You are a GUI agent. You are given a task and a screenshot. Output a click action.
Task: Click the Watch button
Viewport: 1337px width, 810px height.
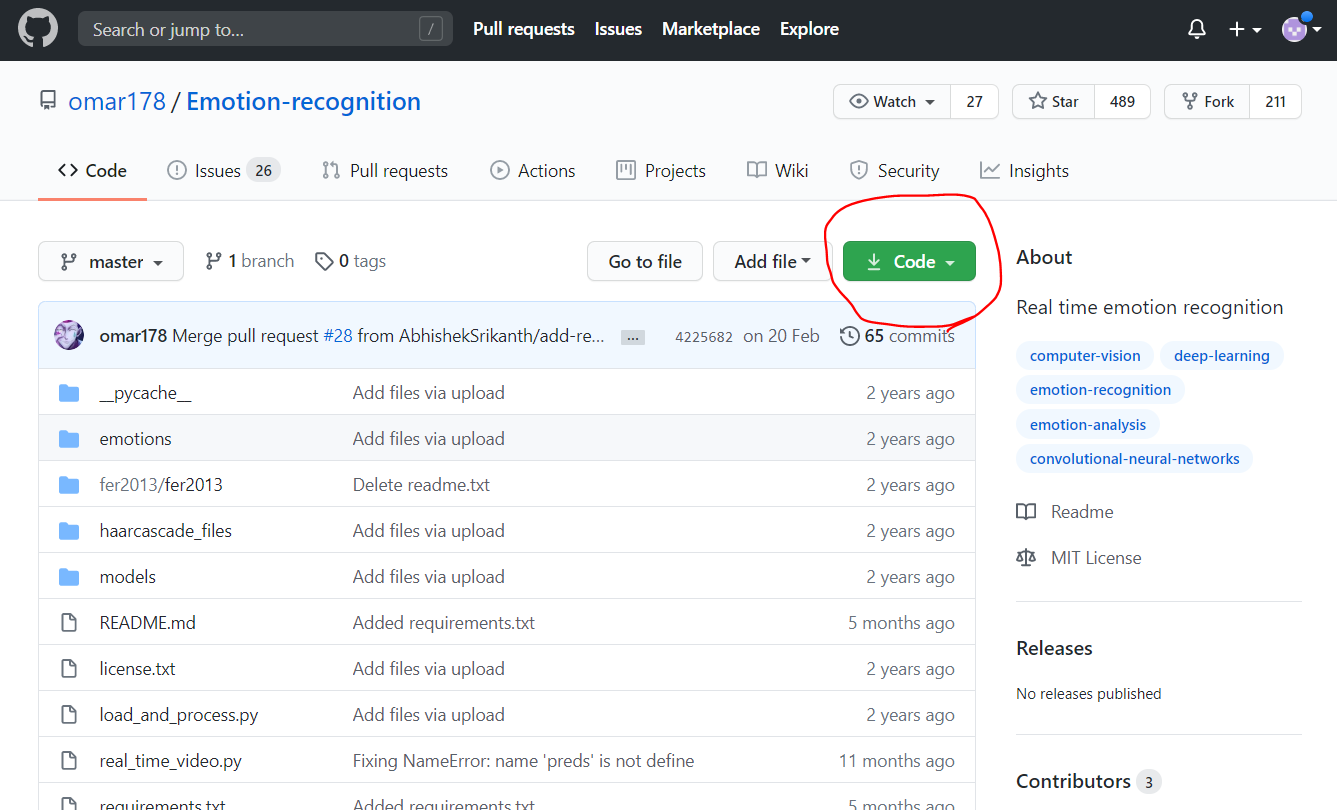tap(892, 102)
